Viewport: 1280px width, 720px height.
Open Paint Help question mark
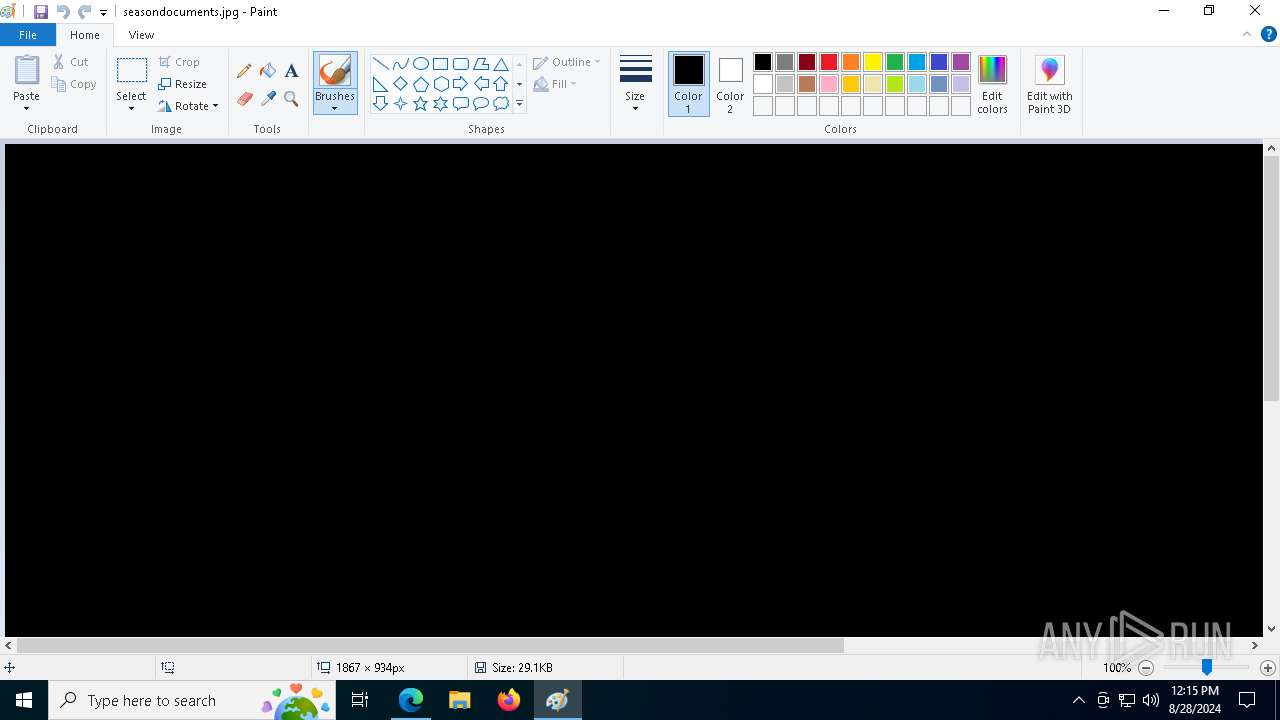click(x=1268, y=34)
